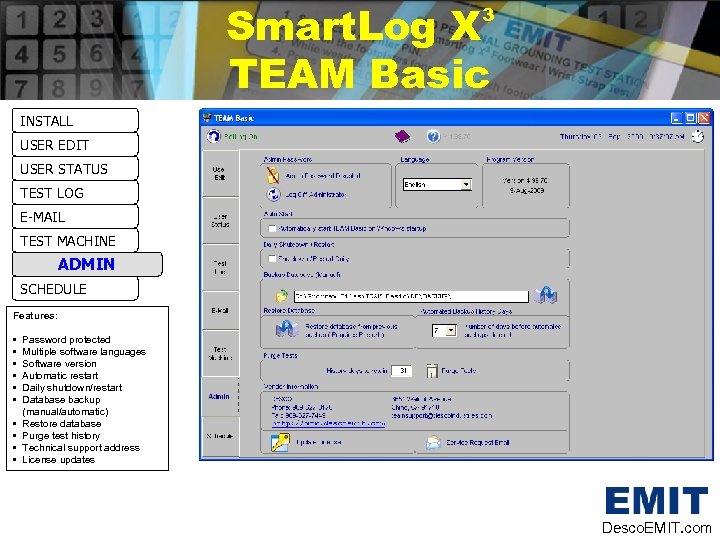Click the Service Request Email icon
This screenshot has width=720, height=540.
(x=433, y=443)
